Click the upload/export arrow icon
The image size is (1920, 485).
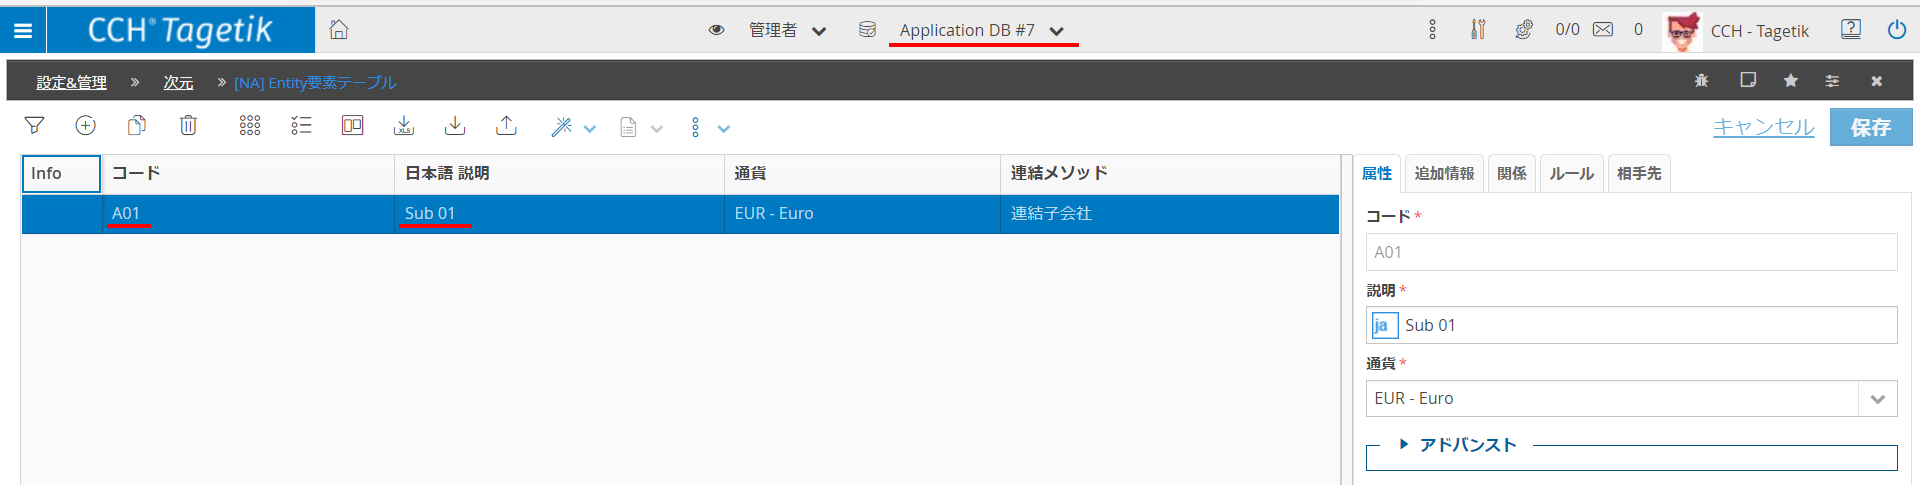pyautogui.click(x=506, y=126)
